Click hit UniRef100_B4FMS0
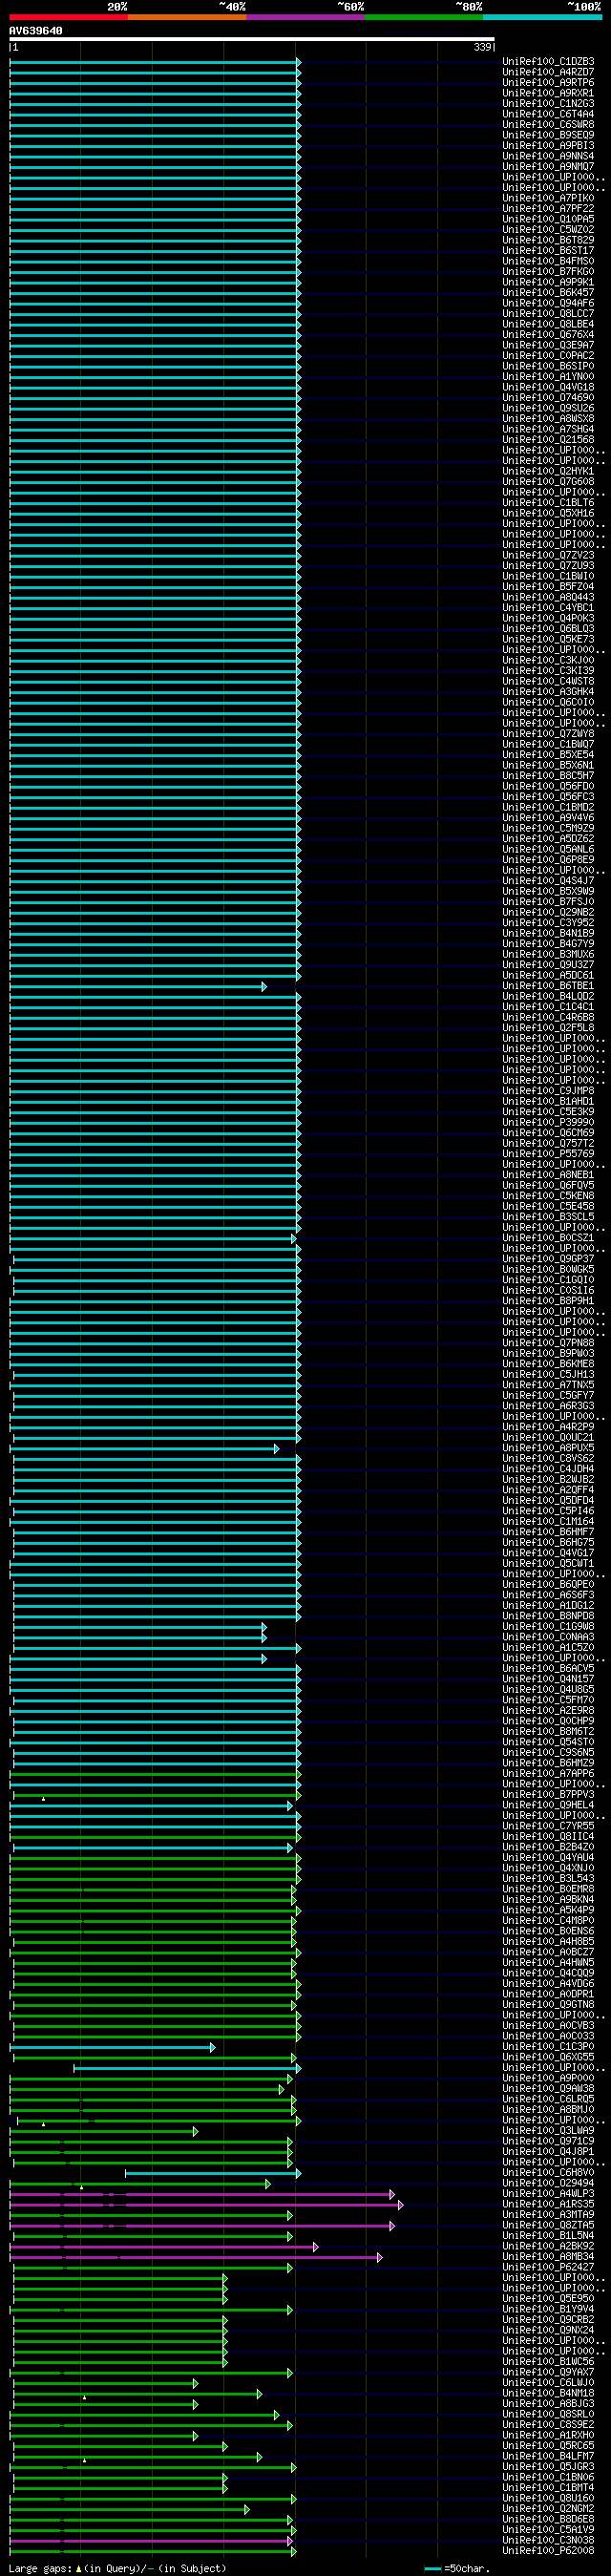Screen dimensions: 611x2576 pos(548,261)
